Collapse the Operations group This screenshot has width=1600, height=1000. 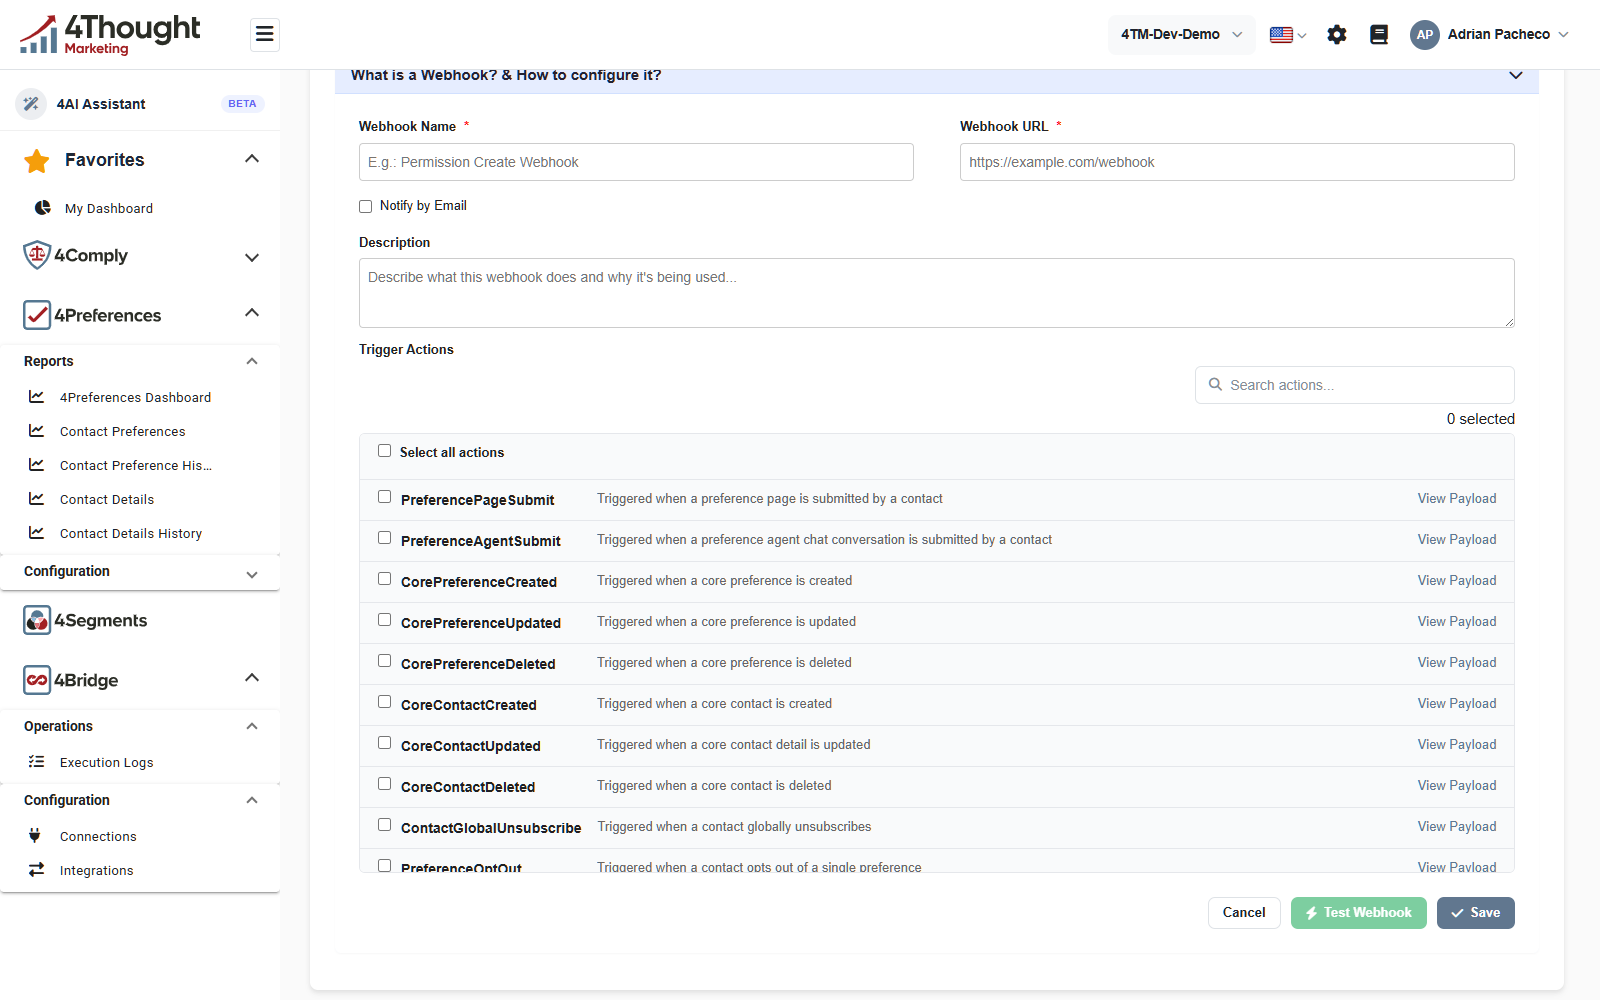click(252, 726)
